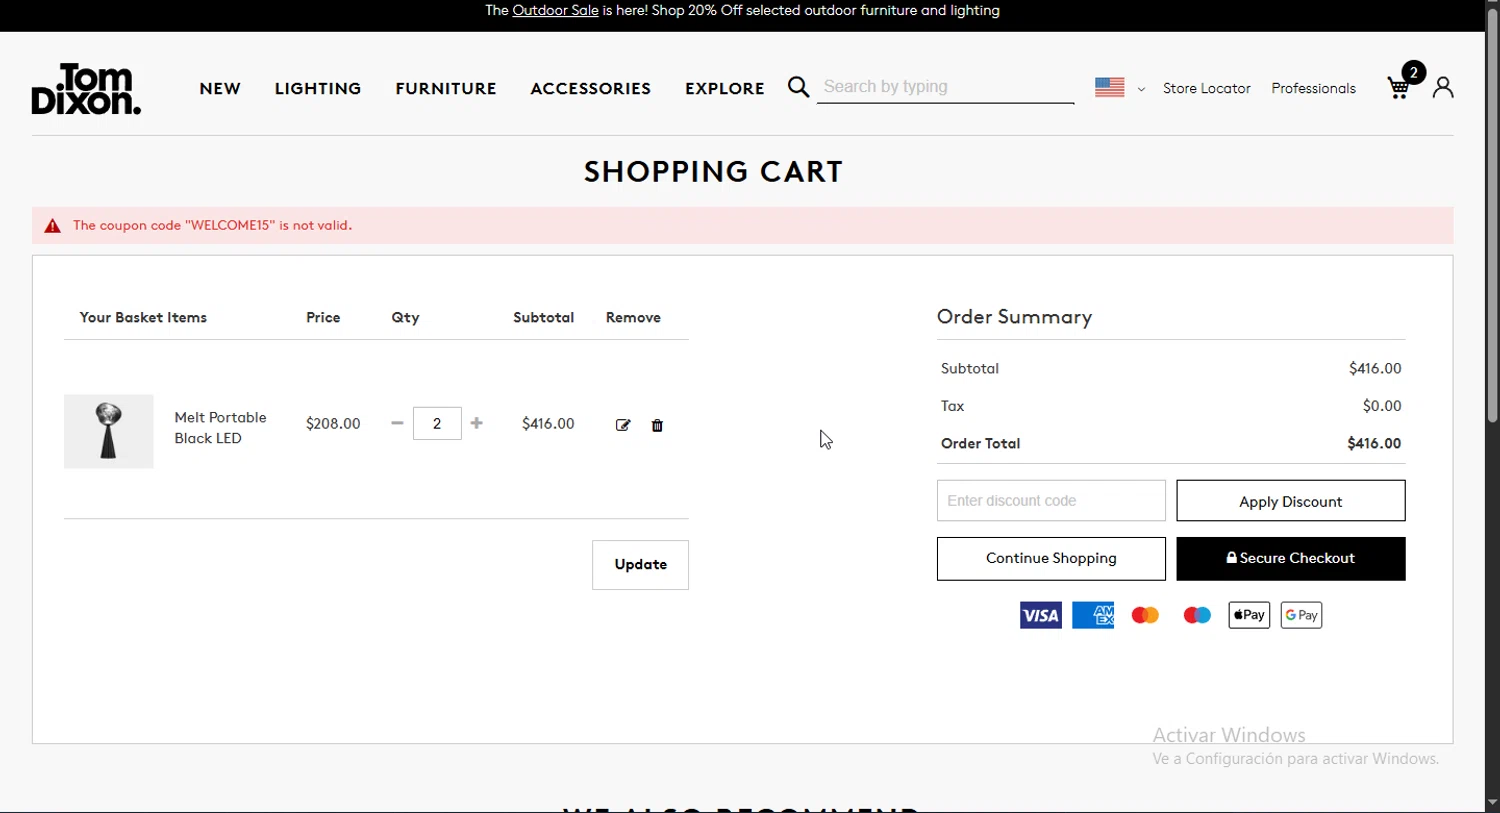Click the Continue Shopping button
Viewport: 1500px width, 813px height.
pyautogui.click(x=1051, y=559)
